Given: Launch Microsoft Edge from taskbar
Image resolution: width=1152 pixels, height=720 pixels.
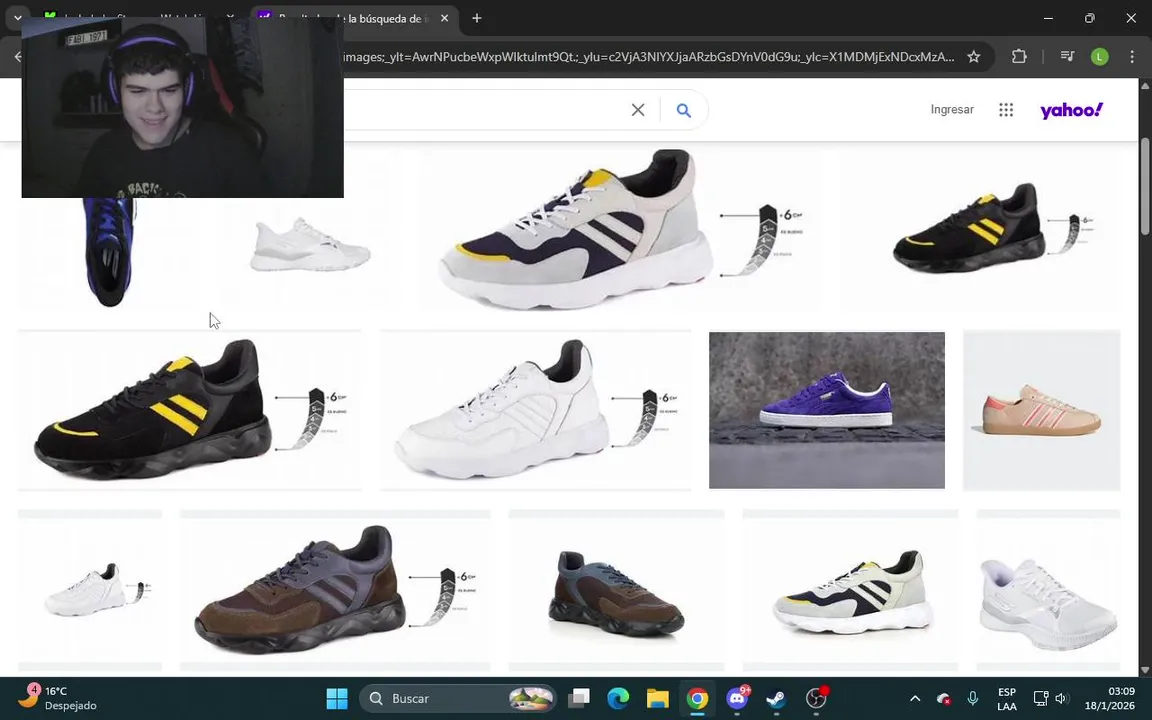Looking at the screenshot, I should [618, 698].
